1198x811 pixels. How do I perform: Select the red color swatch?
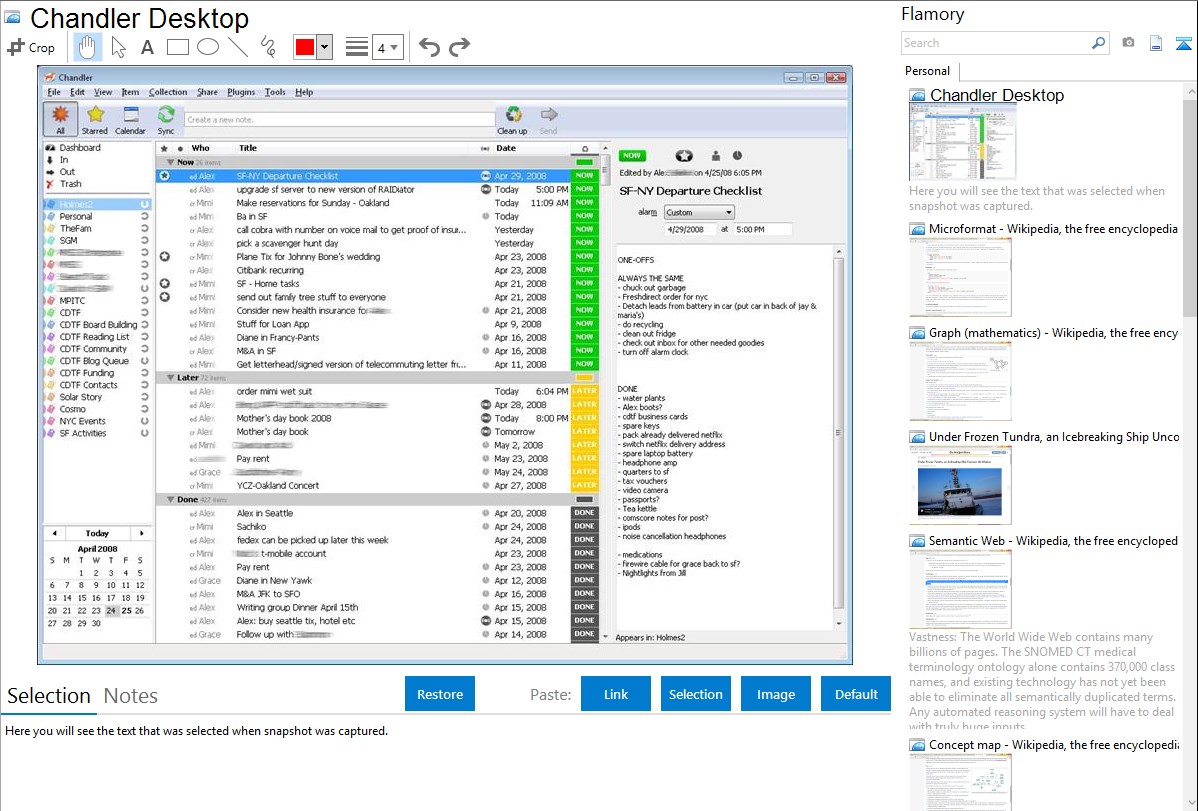click(305, 47)
